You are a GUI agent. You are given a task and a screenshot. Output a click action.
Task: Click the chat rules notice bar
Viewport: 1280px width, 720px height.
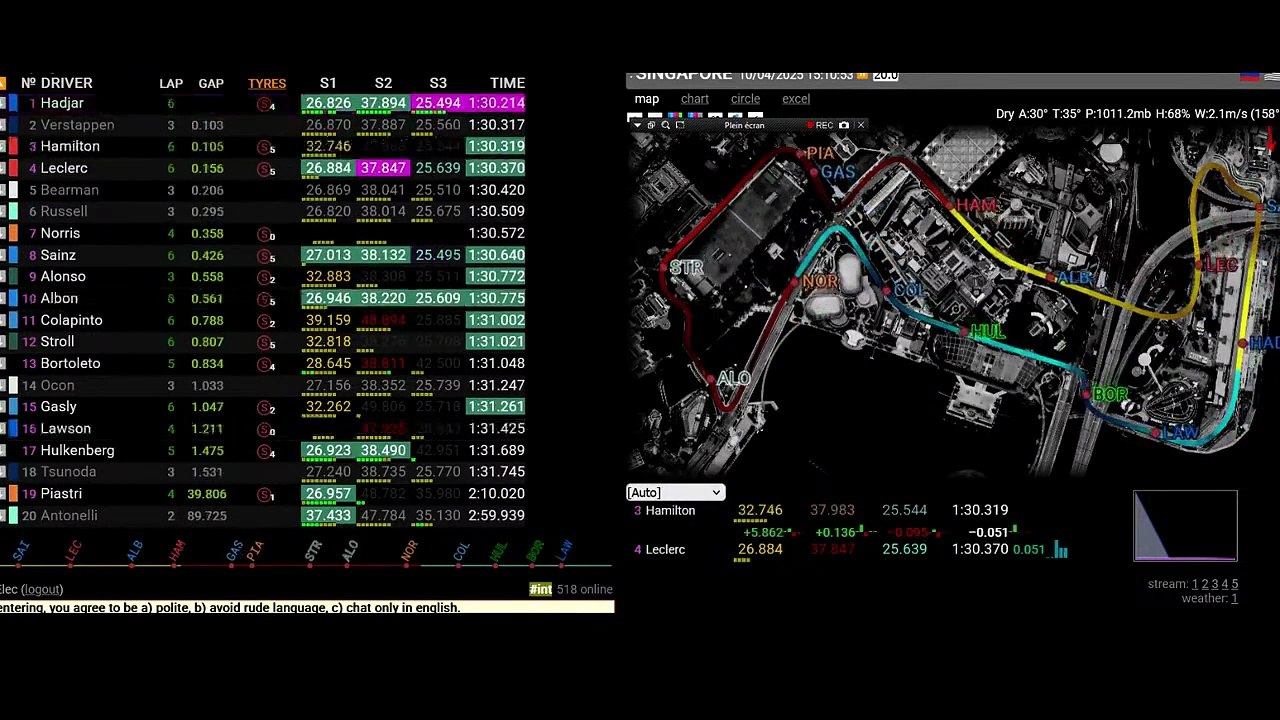[x=307, y=607]
